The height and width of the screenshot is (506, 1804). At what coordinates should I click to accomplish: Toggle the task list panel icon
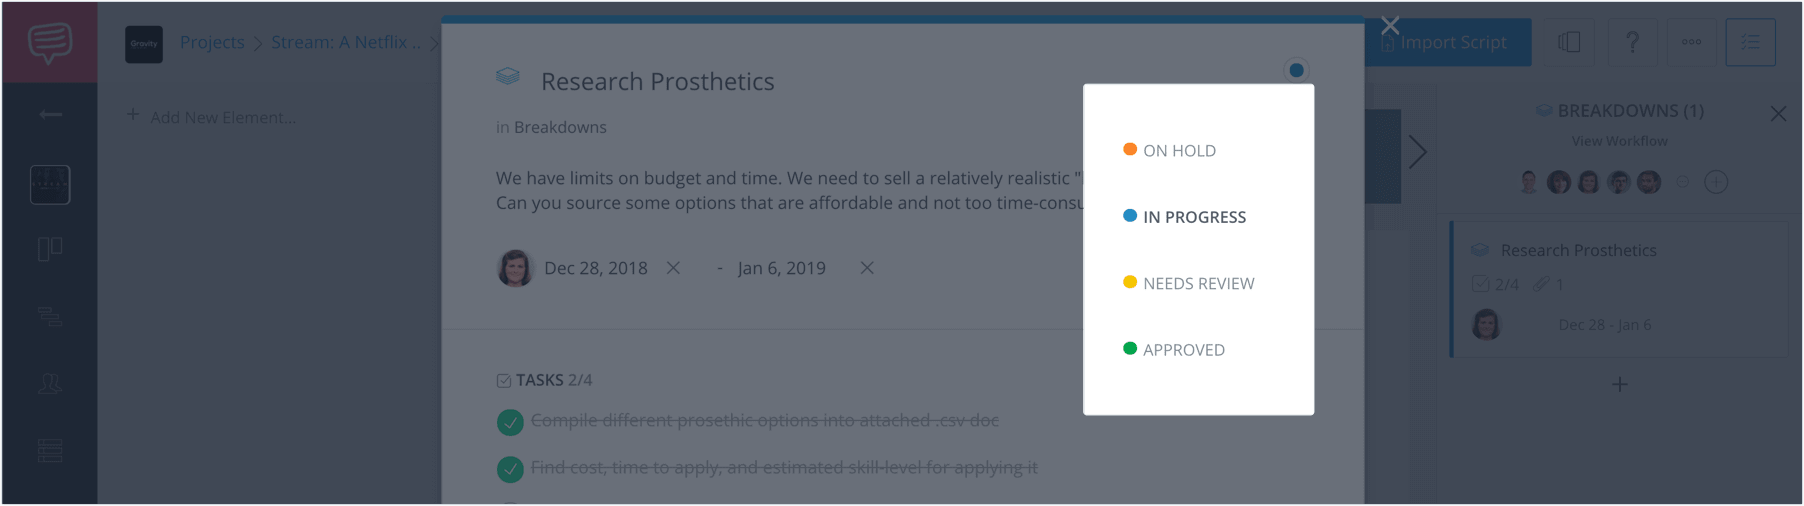click(x=1750, y=42)
